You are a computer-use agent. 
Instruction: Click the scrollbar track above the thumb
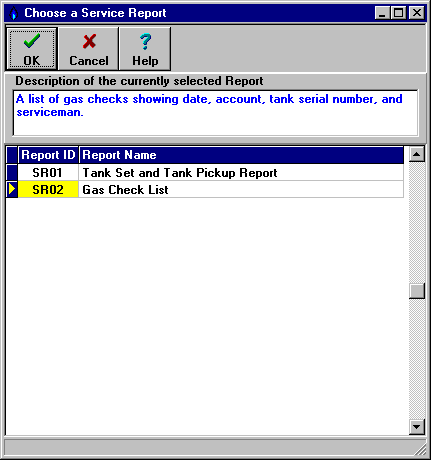click(x=417, y=223)
